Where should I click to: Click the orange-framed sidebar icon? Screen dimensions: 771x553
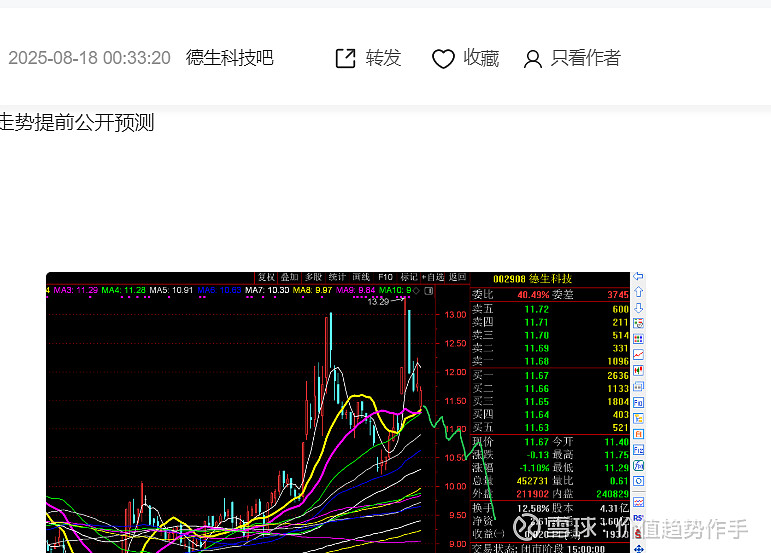638,434
